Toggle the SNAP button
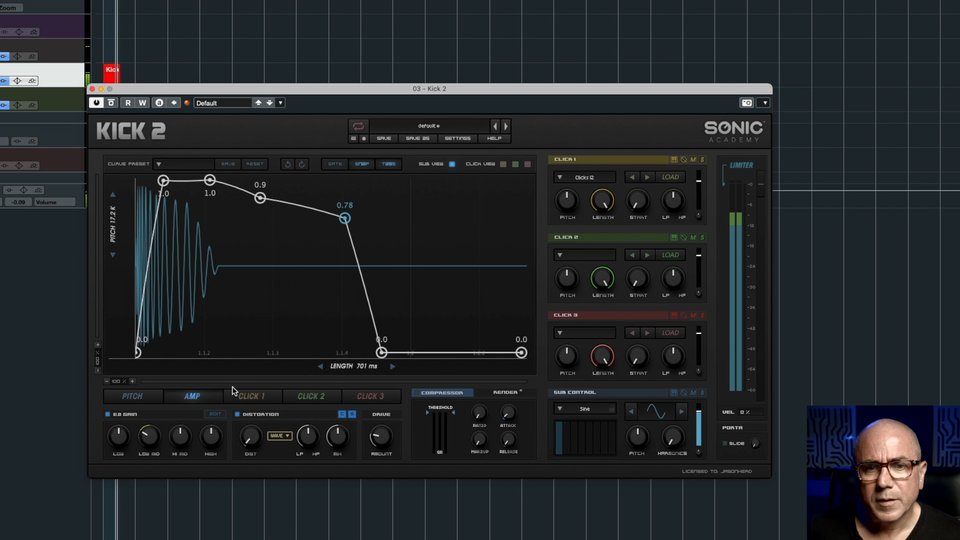 362,164
